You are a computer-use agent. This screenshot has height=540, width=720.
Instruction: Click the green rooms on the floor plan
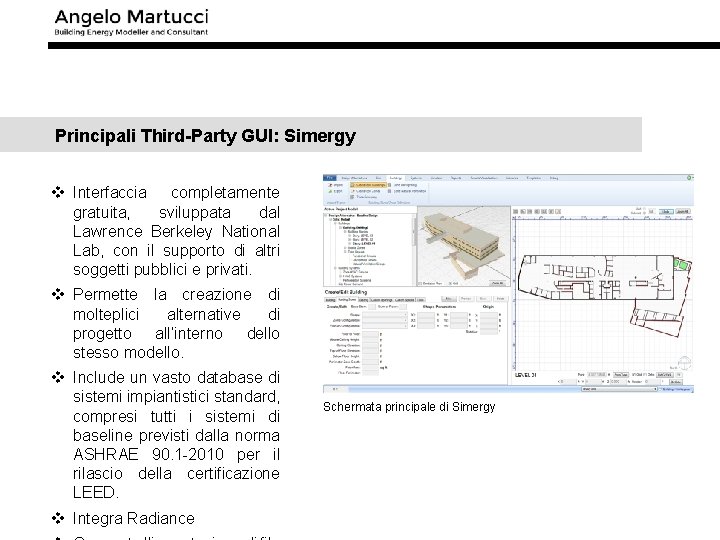[x=682, y=264]
